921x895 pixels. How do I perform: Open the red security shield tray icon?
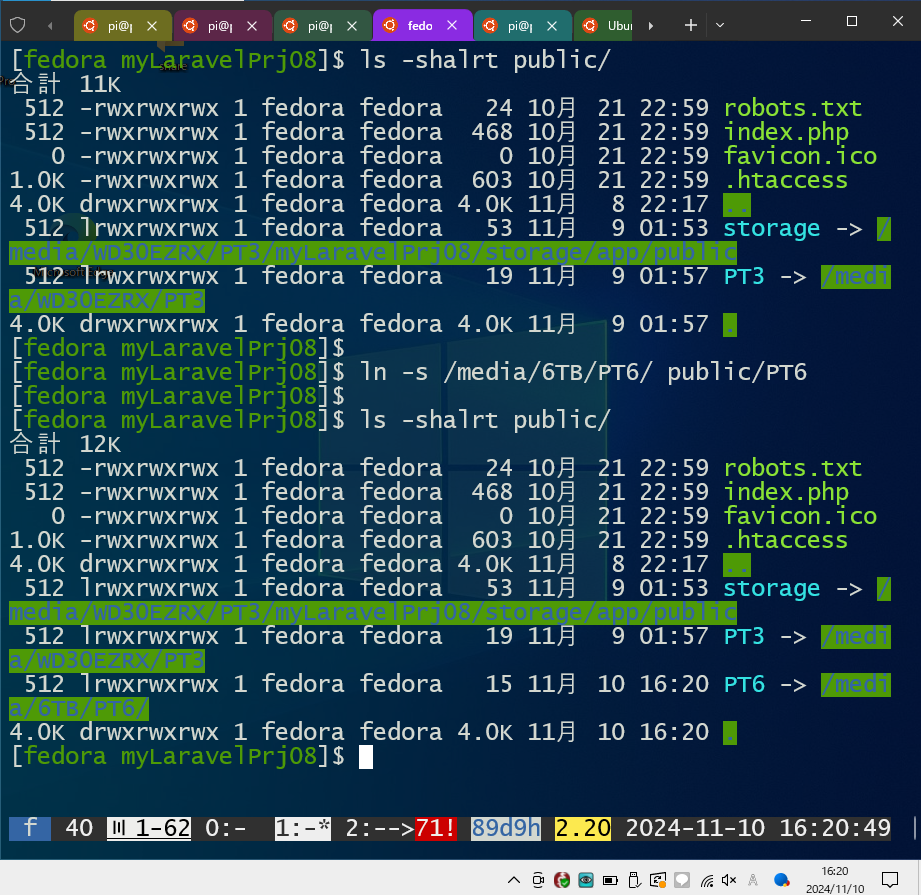562,880
